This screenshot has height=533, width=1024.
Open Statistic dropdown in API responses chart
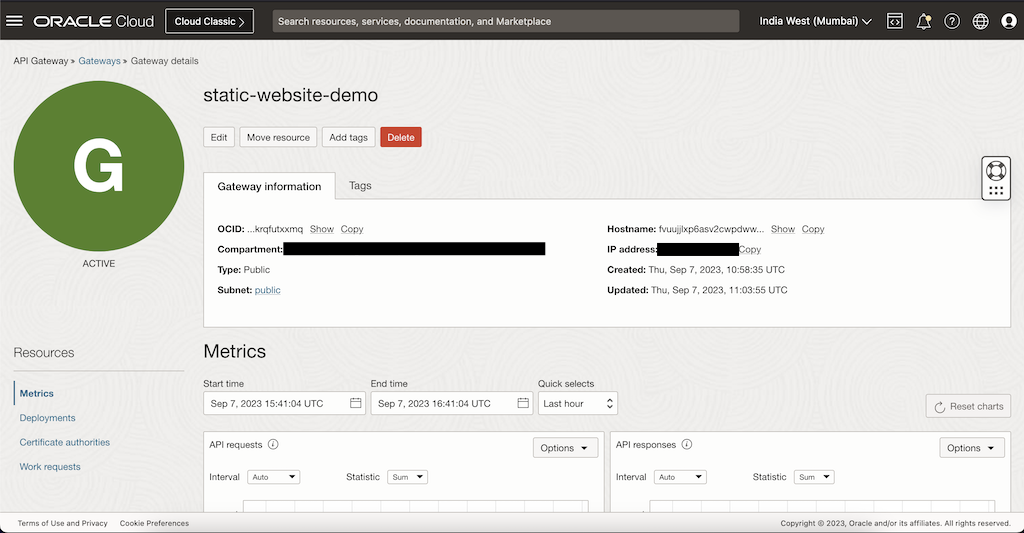814,477
